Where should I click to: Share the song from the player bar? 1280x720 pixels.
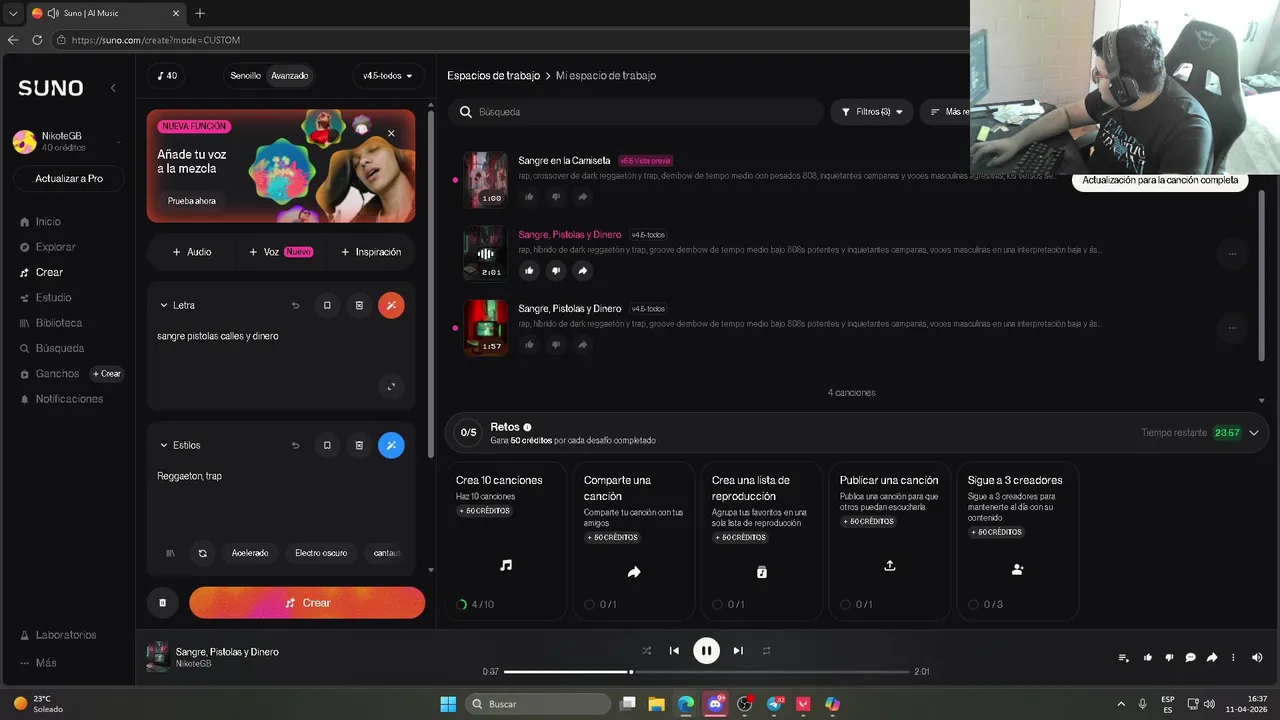click(1212, 657)
